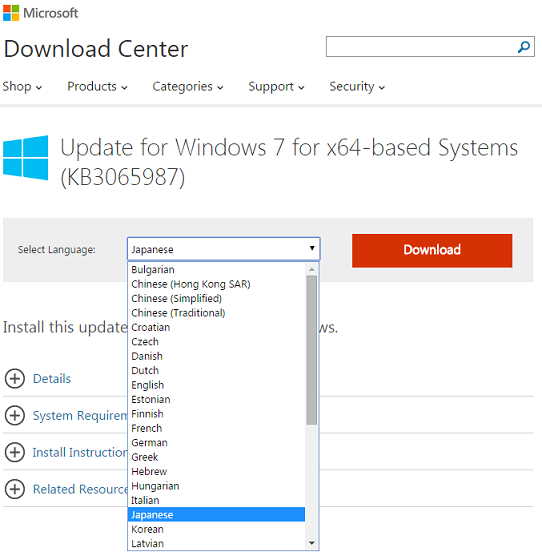Open the Products menu
This screenshot has width=542, height=556.
coord(97,87)
